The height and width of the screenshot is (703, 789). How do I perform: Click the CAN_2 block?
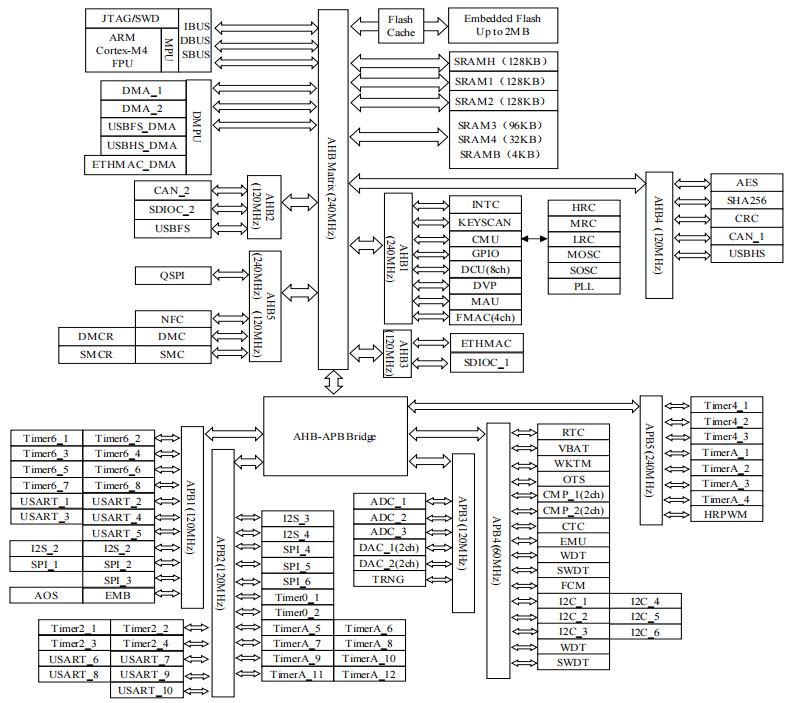pos(173,191)
